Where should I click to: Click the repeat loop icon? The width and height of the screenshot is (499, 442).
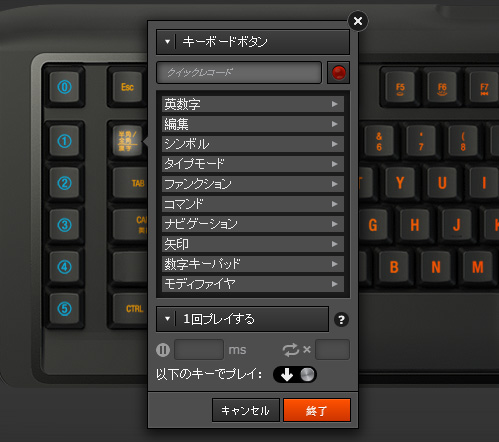tap(291, 350)
